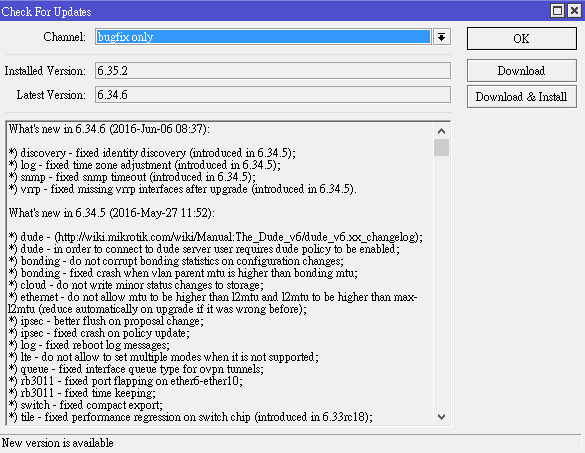Click the 'What's new in 6.34.6' heading
The height and width of the screenshot is (453, 585).
tap(109, 129)
